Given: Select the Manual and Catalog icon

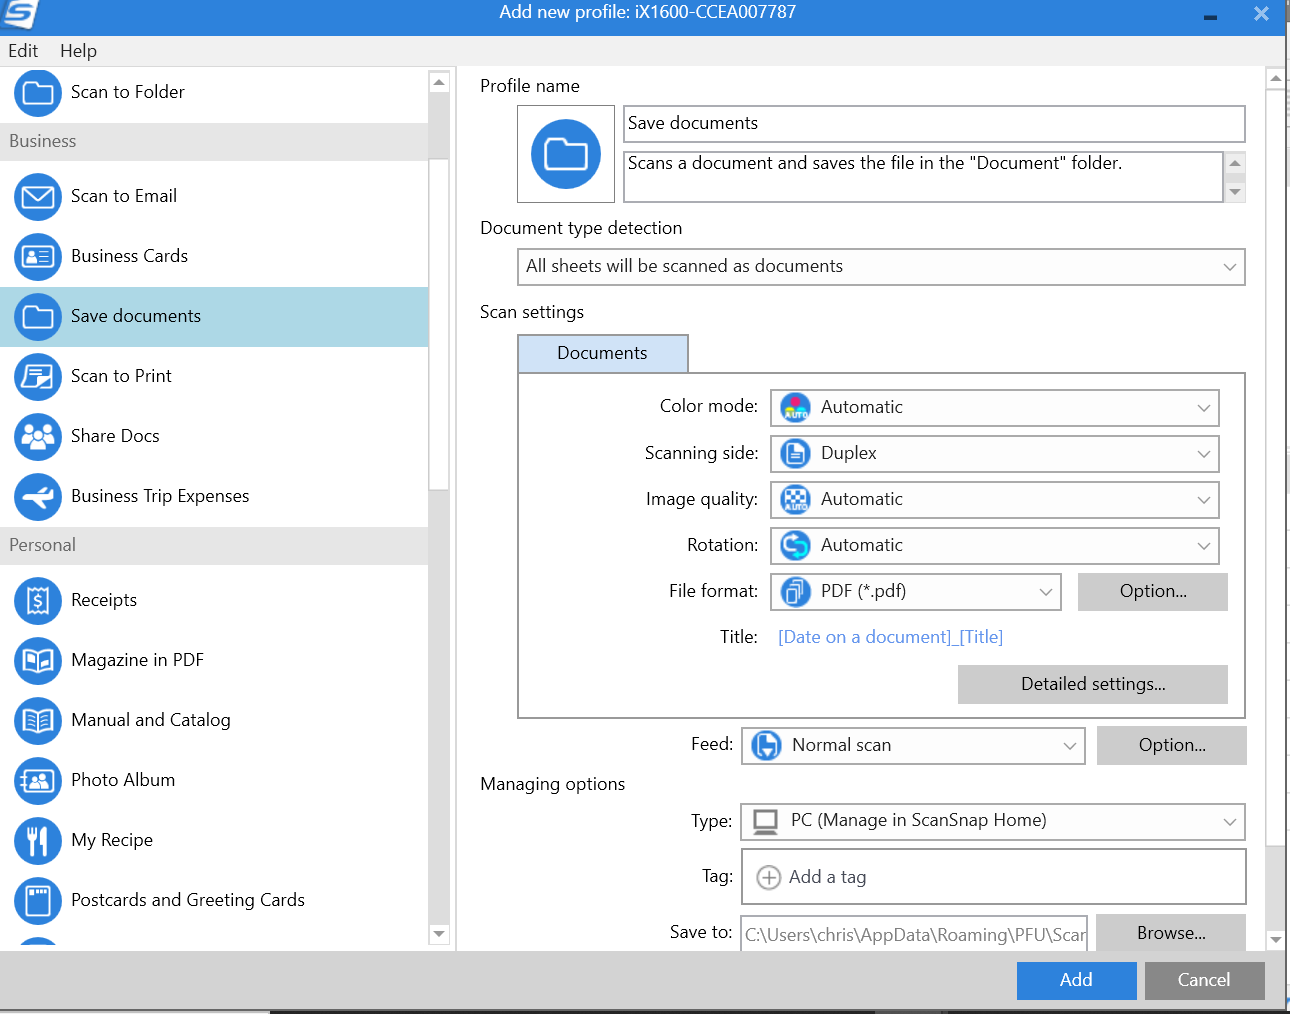Looking at the screenshot, I should point(38,721).
